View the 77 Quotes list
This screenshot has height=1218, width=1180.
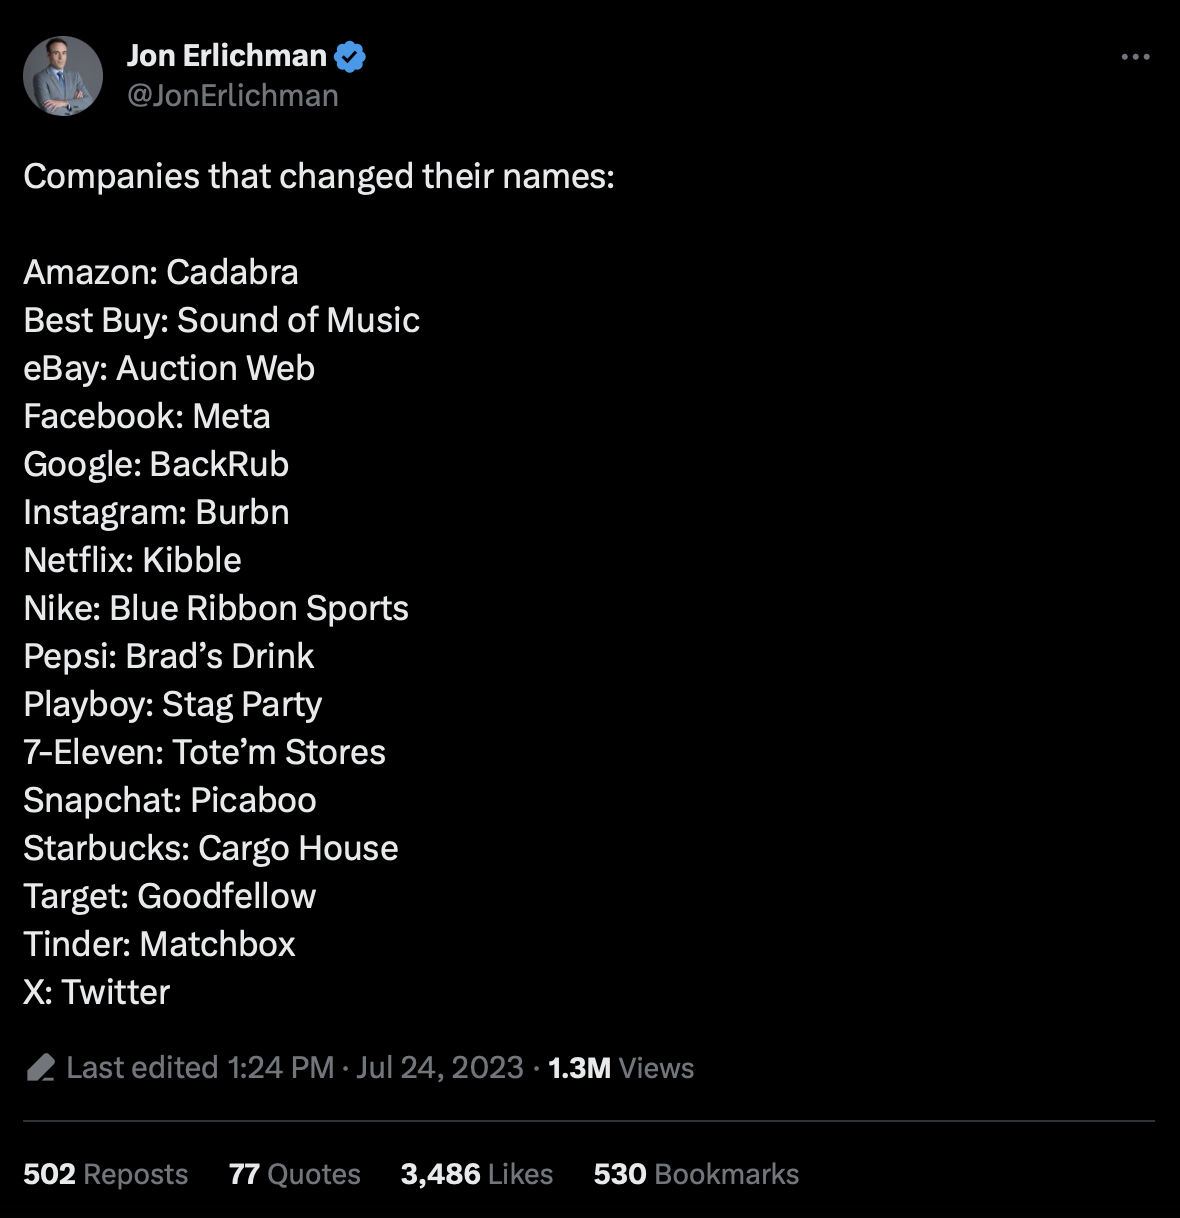point(294,1174)
